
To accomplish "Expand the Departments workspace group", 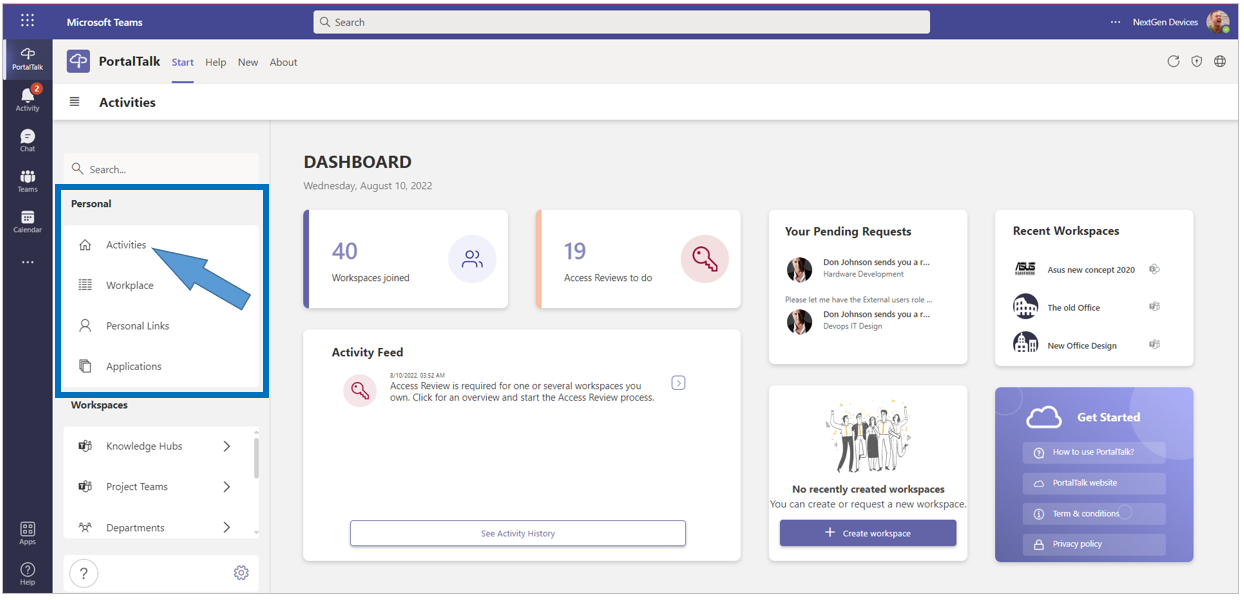I will 227,527.
